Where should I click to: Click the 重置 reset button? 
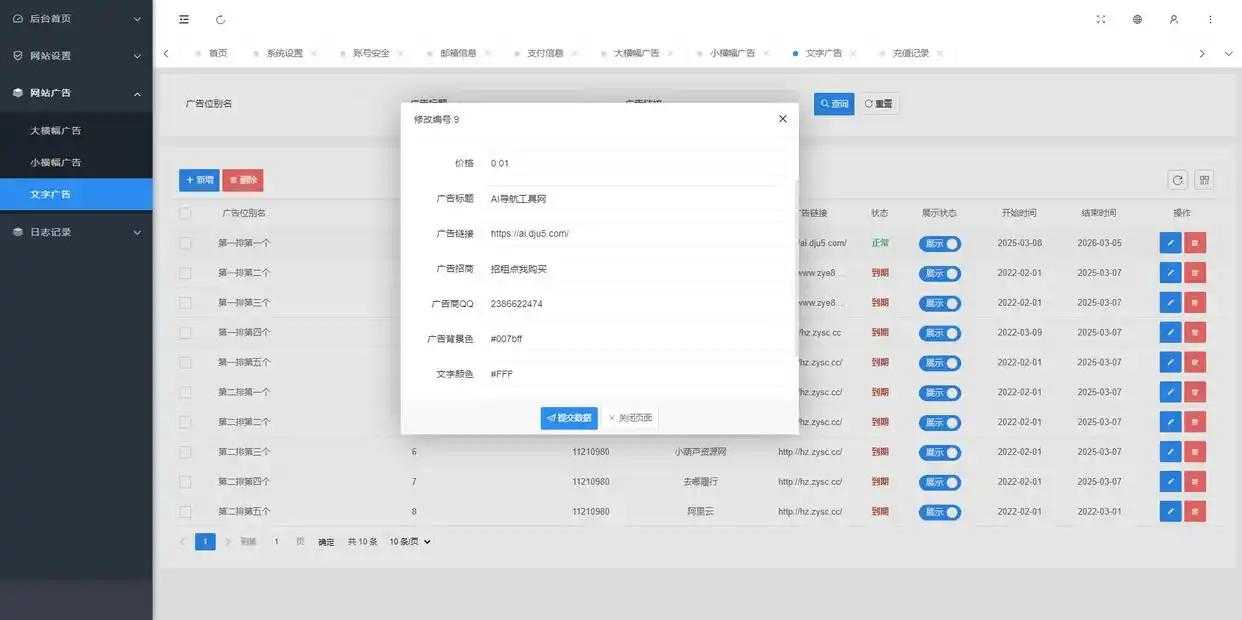tap(878, 104)
